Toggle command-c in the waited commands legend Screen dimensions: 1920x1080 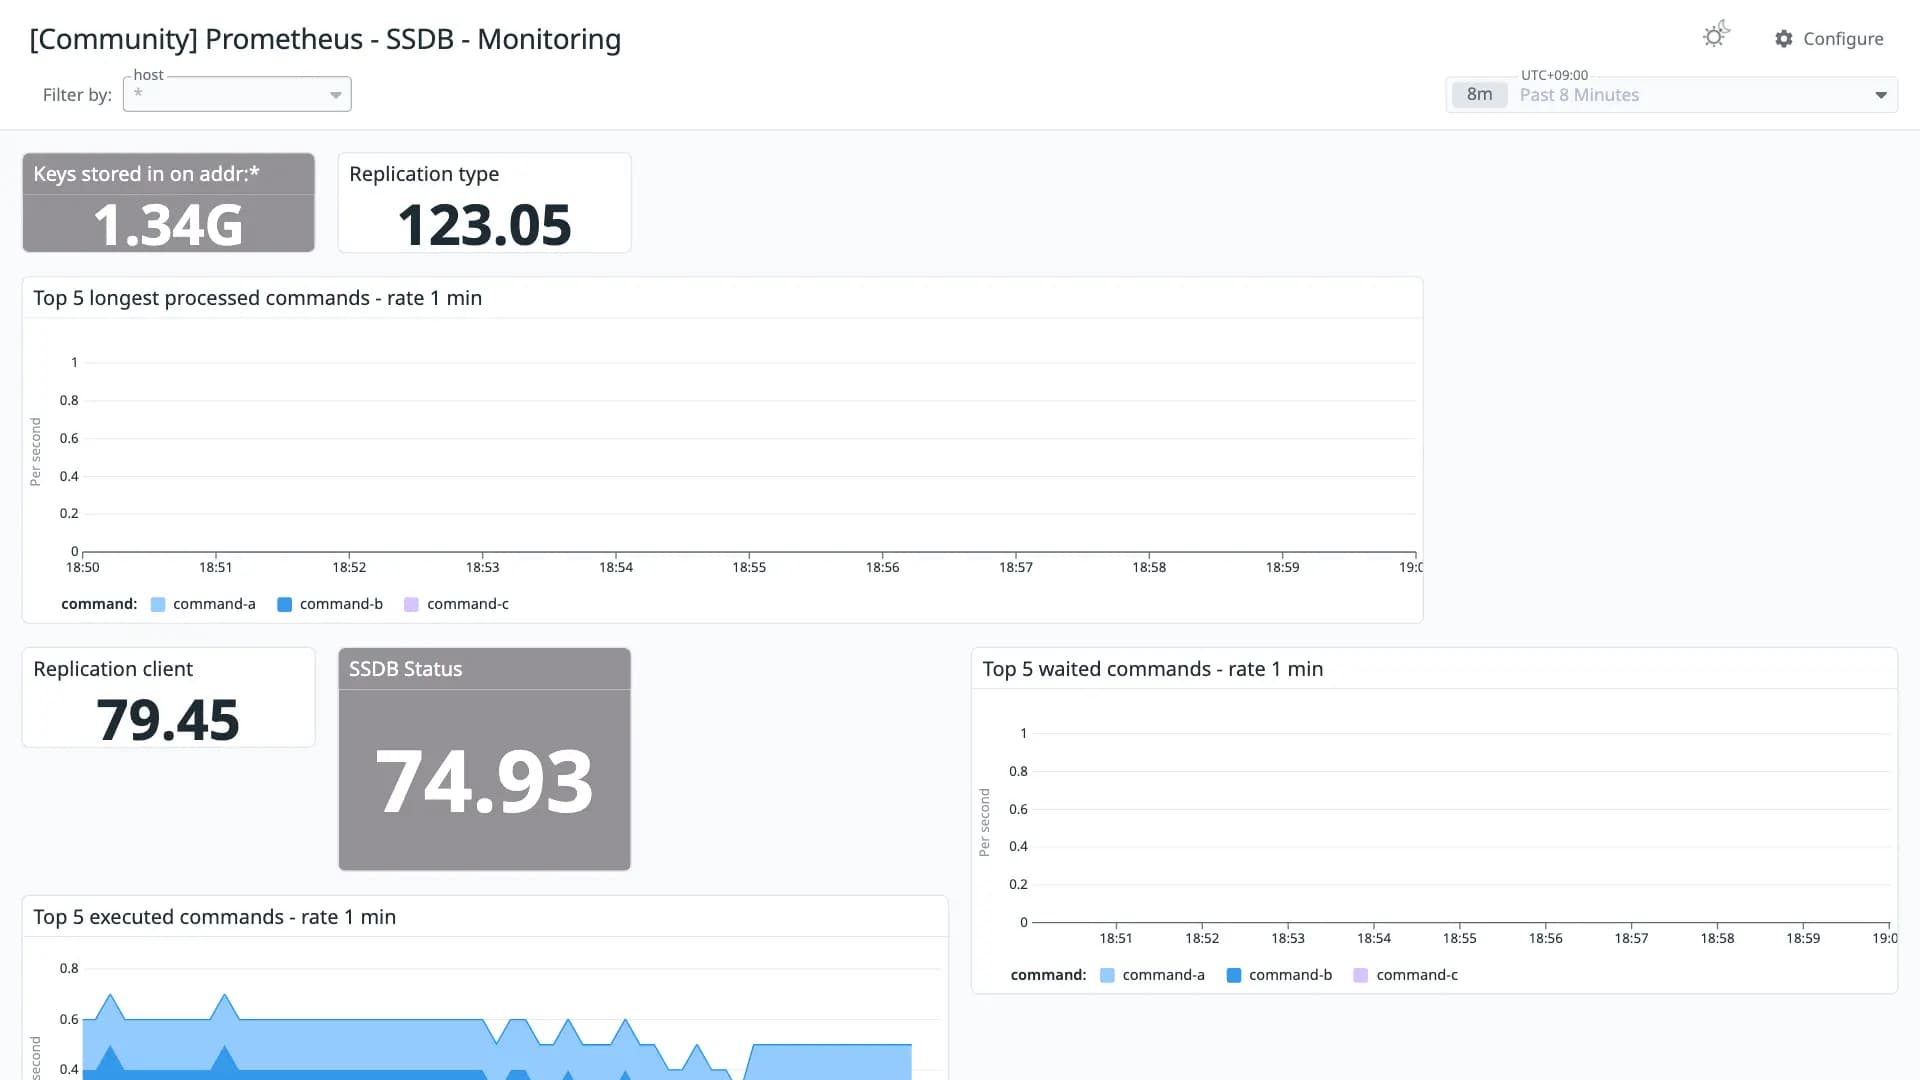(x=1406, y=975)
